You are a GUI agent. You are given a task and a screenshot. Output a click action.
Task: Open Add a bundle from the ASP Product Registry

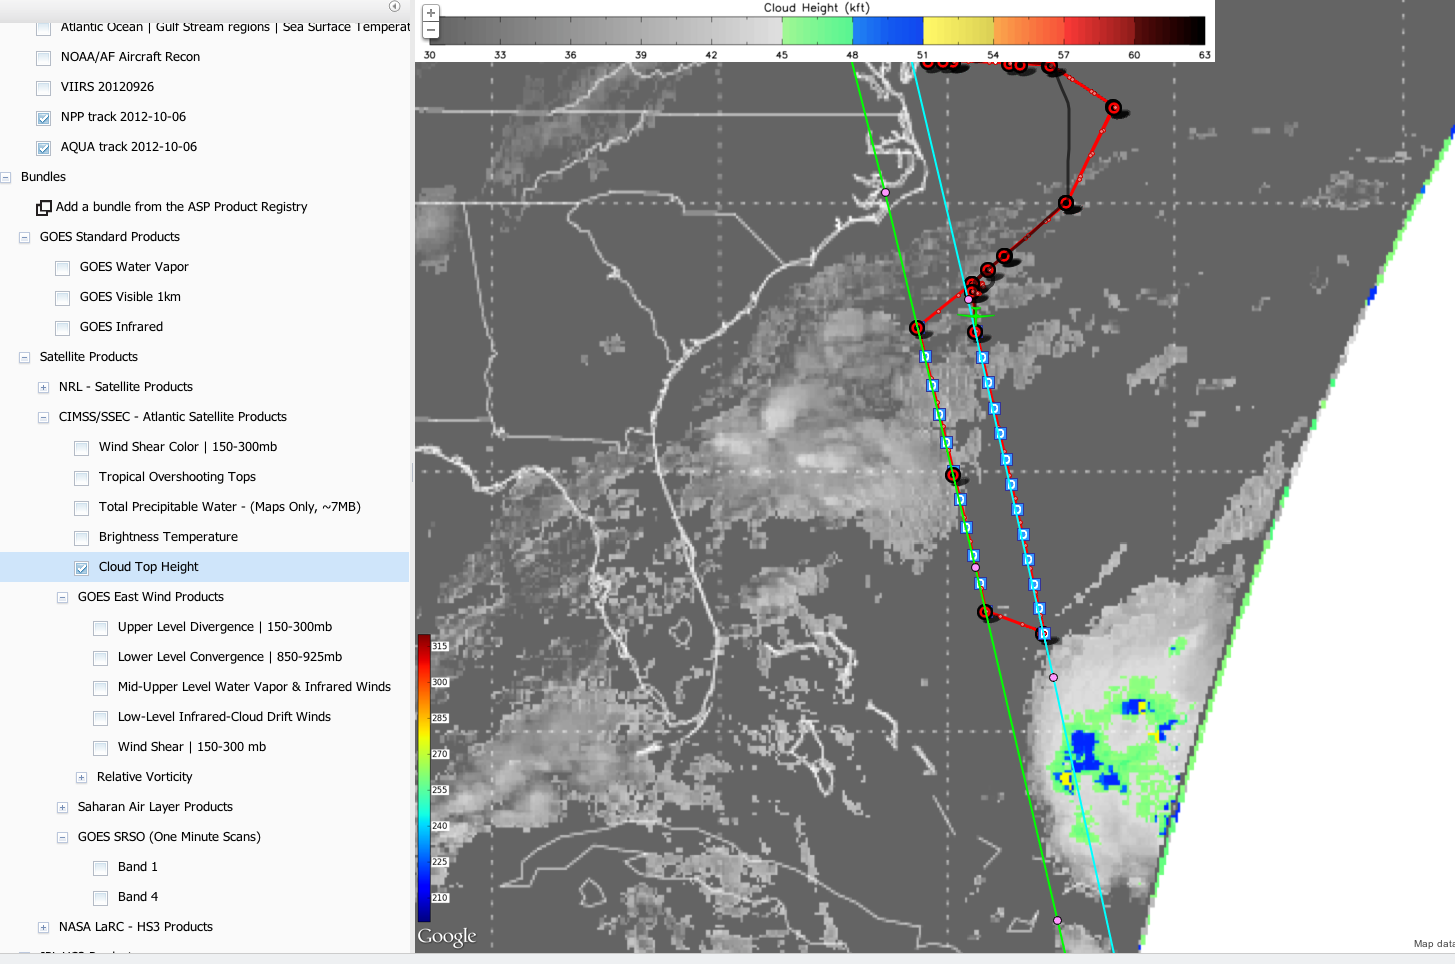click(181, 207)
